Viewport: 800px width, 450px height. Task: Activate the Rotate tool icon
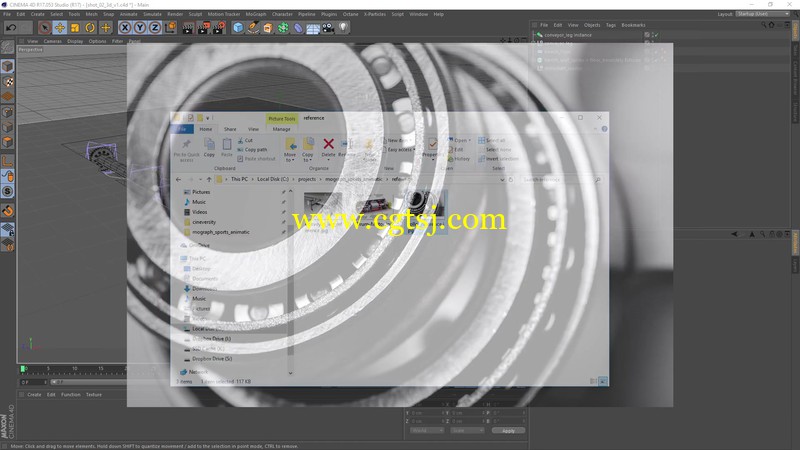pos(90,28)
